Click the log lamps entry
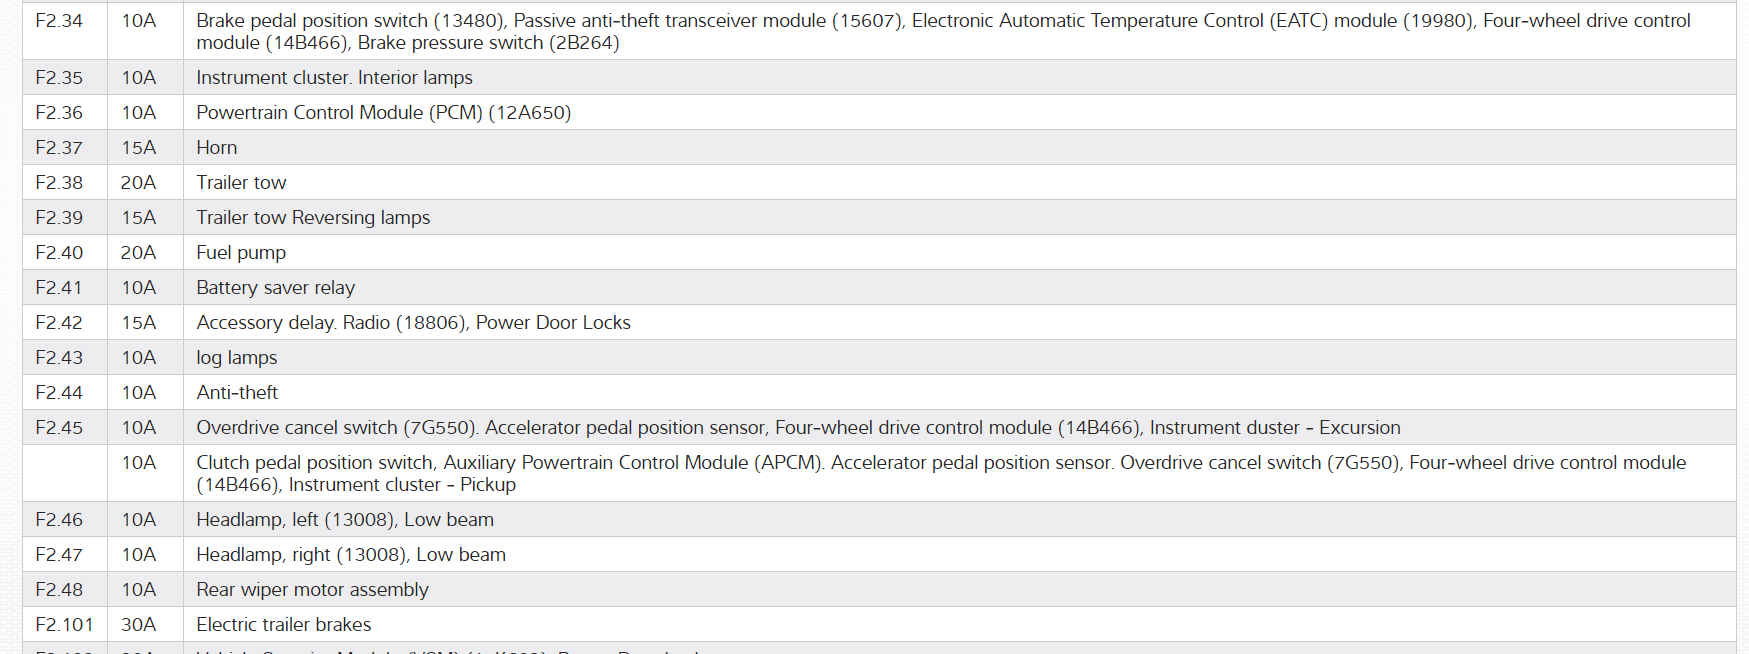The height and width of the screenshot is (654, 1749). click(237, 358)
